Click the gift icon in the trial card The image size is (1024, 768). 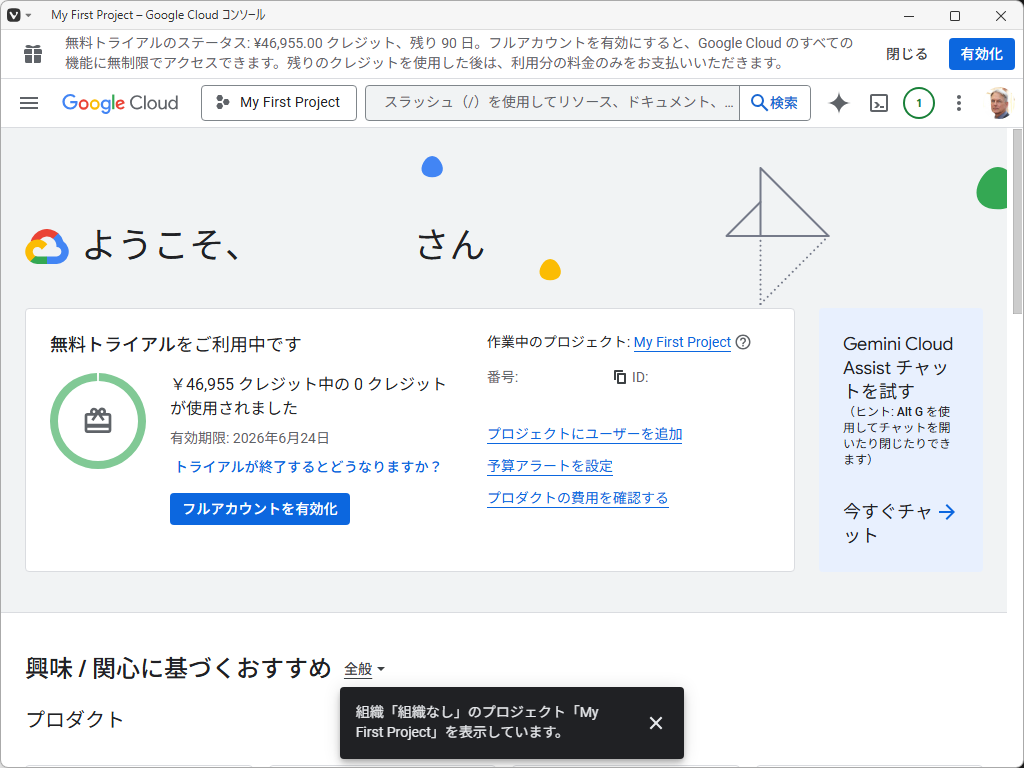(97, 421)
